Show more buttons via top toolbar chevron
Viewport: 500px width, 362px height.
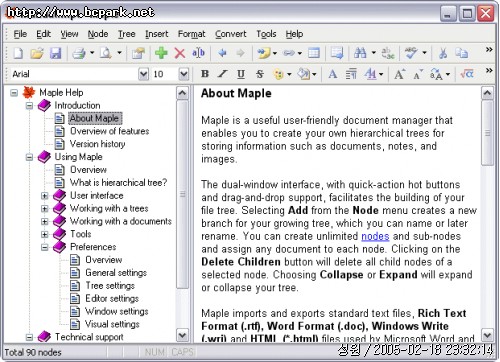[x=489, y=50]
